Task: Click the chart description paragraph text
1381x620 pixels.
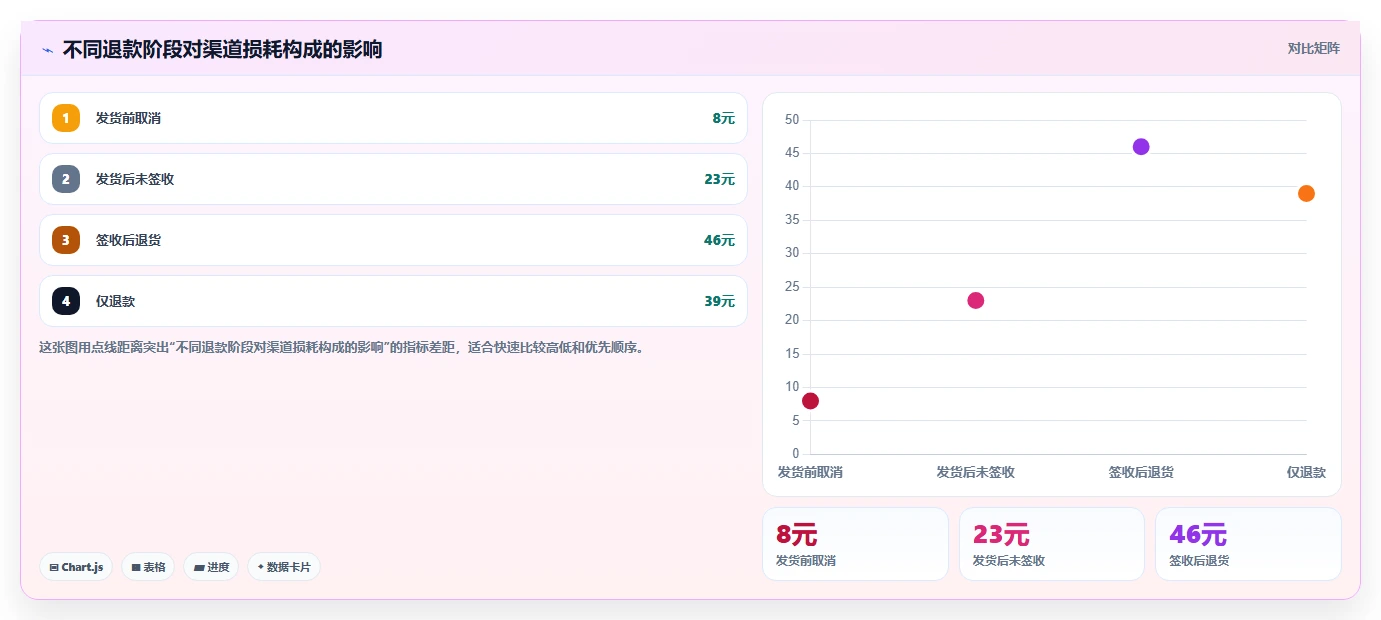Action: coord(341,348)
